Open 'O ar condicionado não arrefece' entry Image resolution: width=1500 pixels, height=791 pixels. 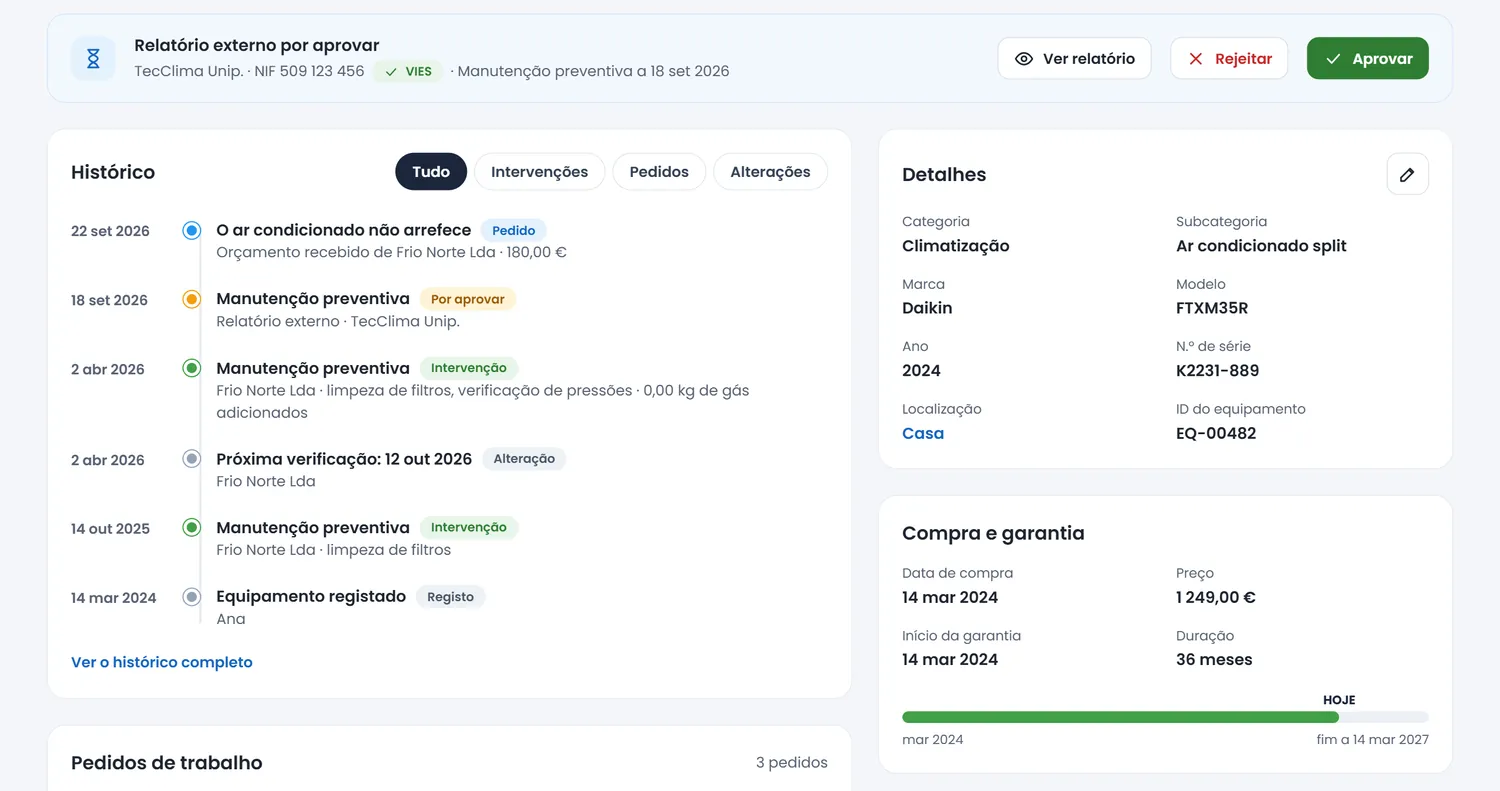click(x=343, y=230)
